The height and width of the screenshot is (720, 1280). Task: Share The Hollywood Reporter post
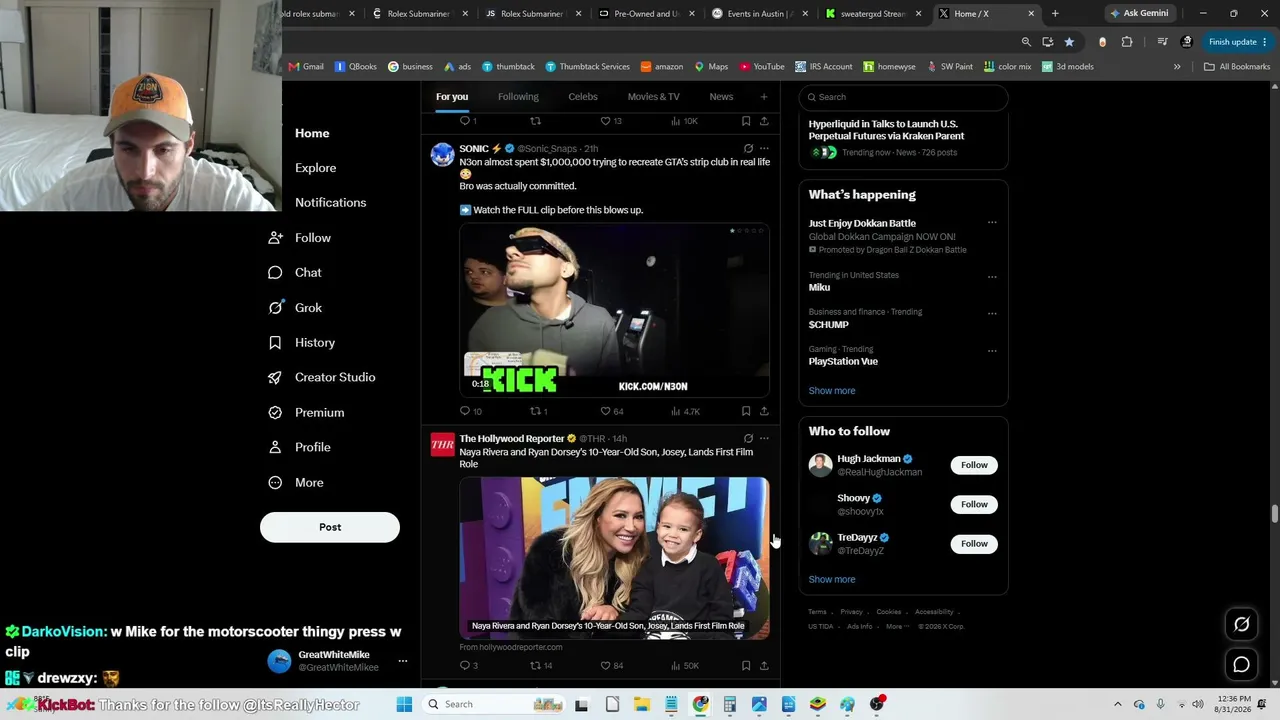(x=764, y=666)
